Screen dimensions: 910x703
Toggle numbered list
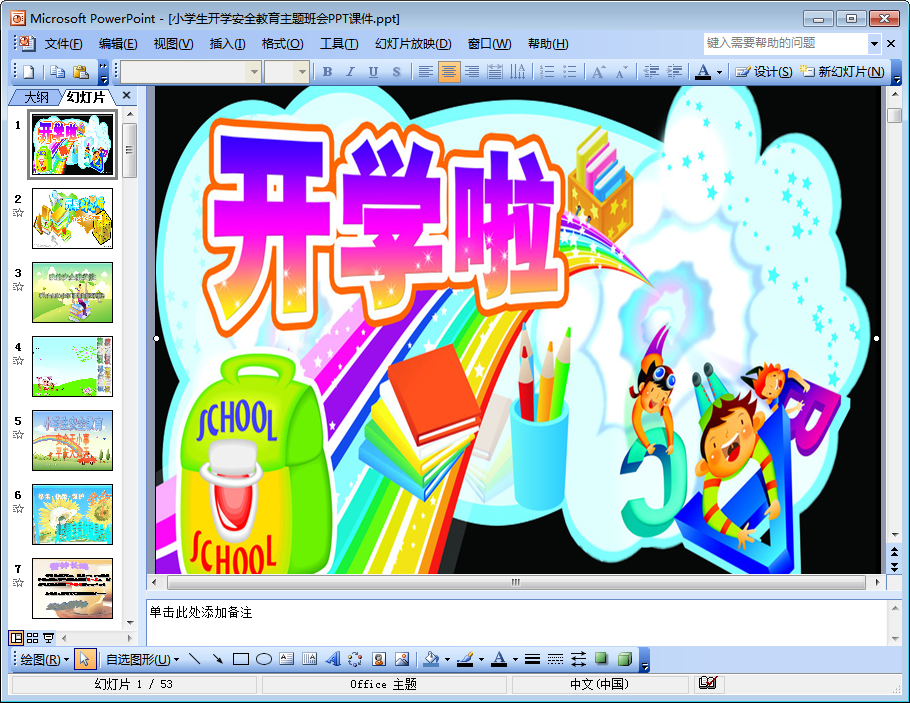[547, 72]
